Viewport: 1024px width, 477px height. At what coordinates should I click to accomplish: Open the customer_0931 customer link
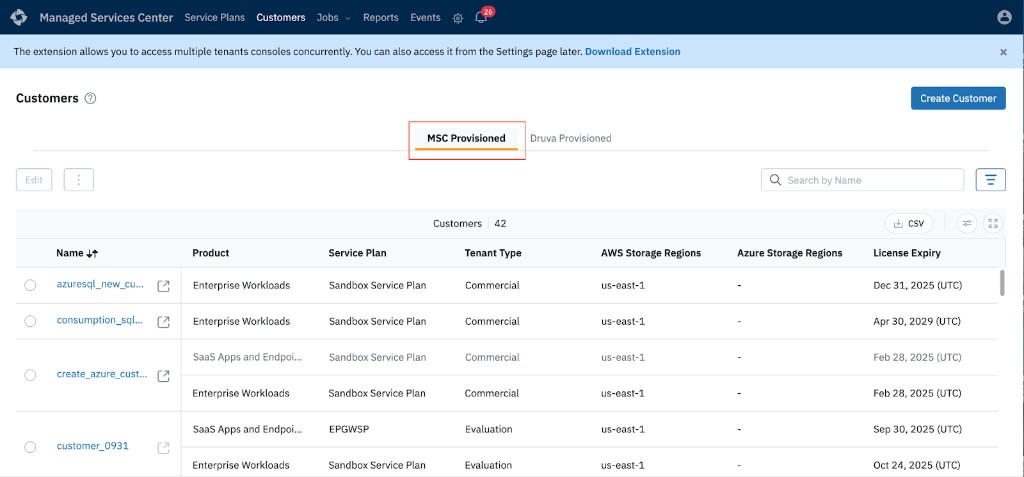(x=93, y=446)
